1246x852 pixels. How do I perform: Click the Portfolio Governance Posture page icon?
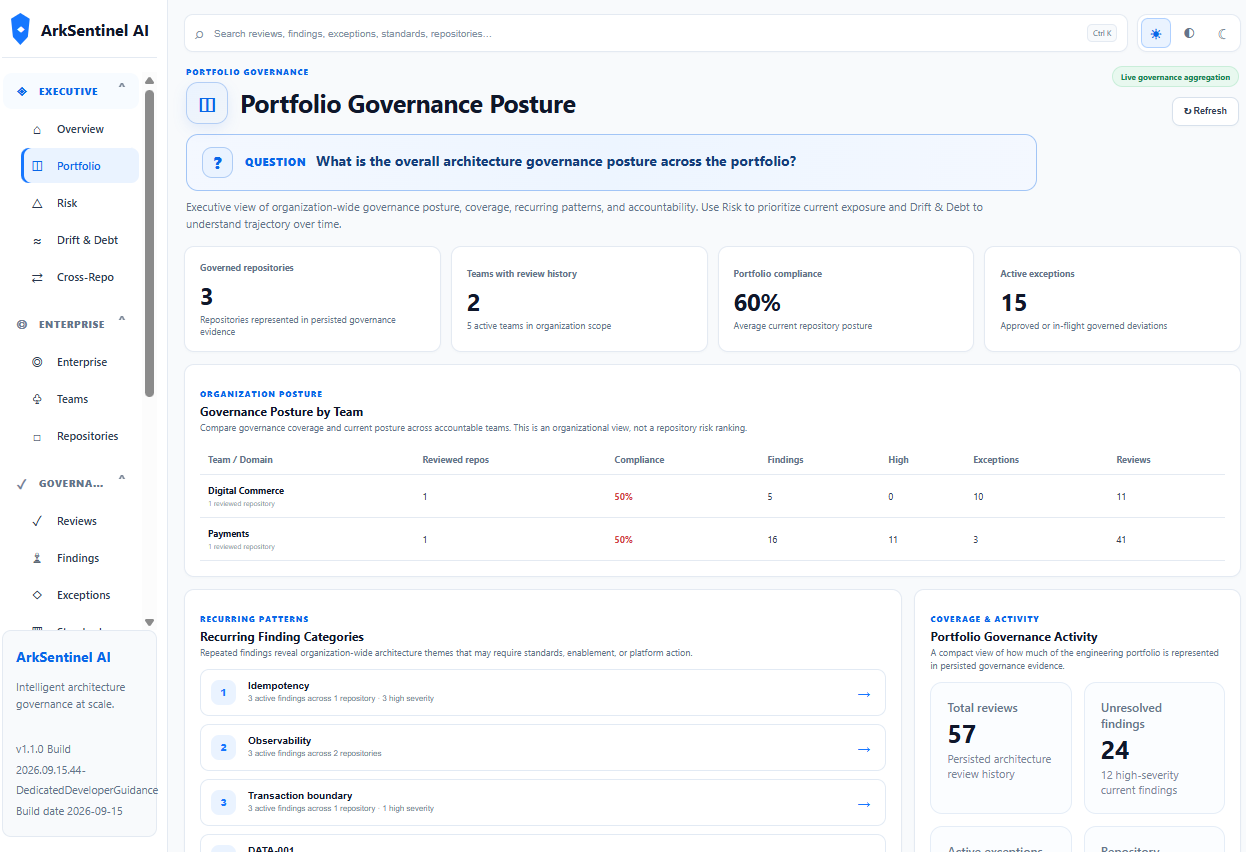click(x=207, y=104)
